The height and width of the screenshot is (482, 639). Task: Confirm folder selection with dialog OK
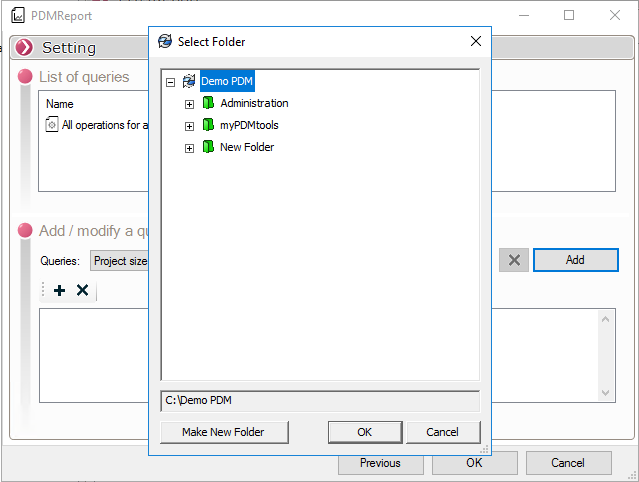click(364, 432)
